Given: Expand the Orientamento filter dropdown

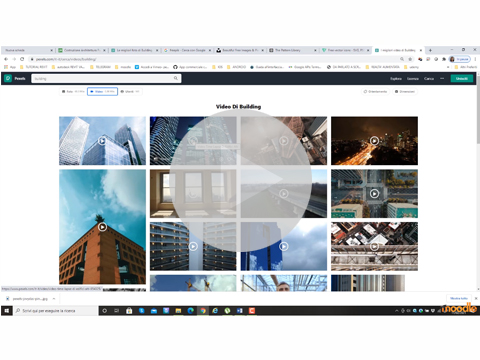Looking at the screenshot, I should (x=375, y=91).
